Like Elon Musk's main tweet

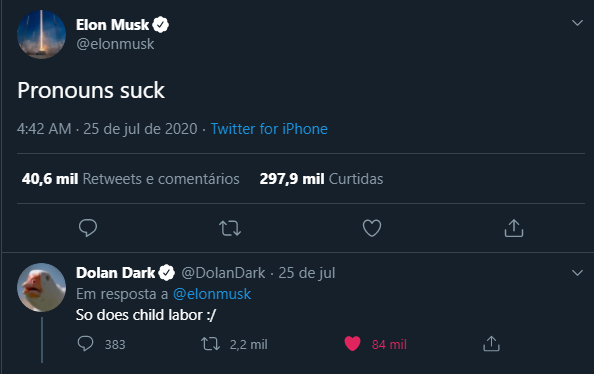(372, 228)
